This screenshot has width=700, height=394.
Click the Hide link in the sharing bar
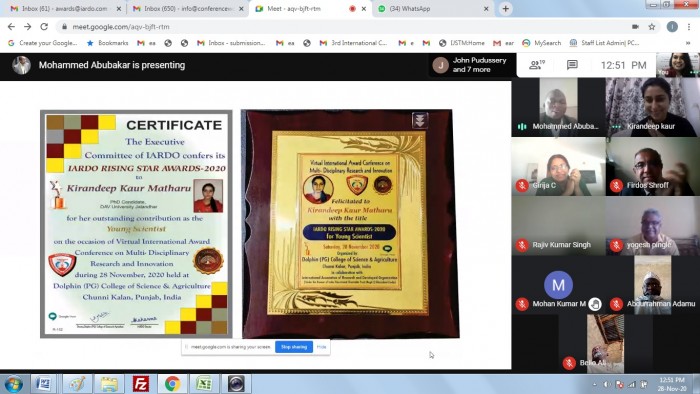pyautogui.click(x=321, y=347)
